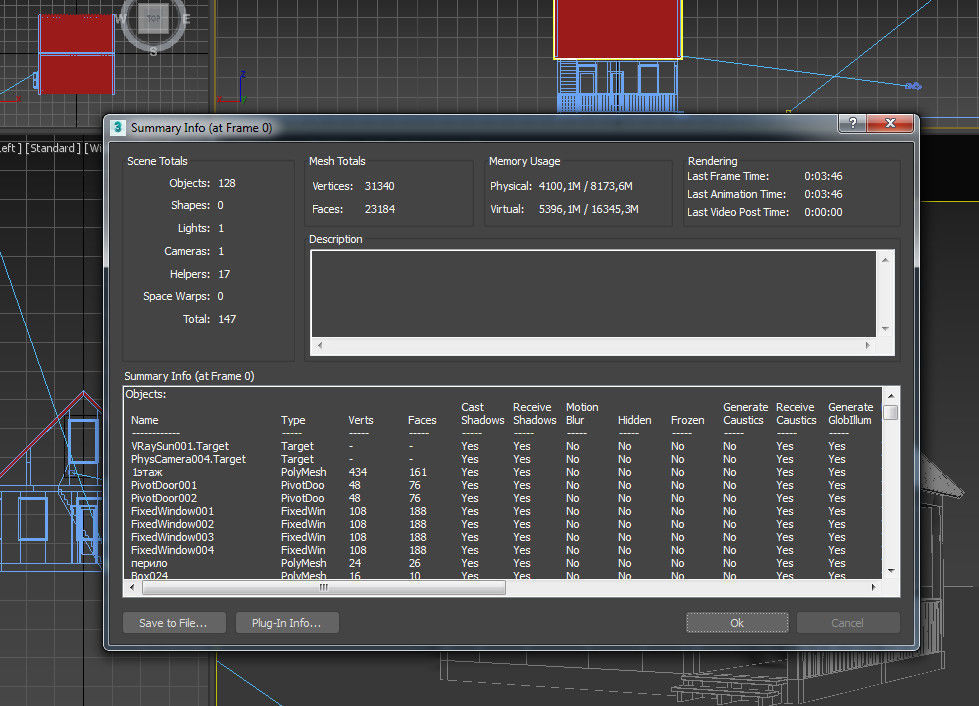Click the red box object in left viewport
The image size is (979, 706).
[76, 55]
